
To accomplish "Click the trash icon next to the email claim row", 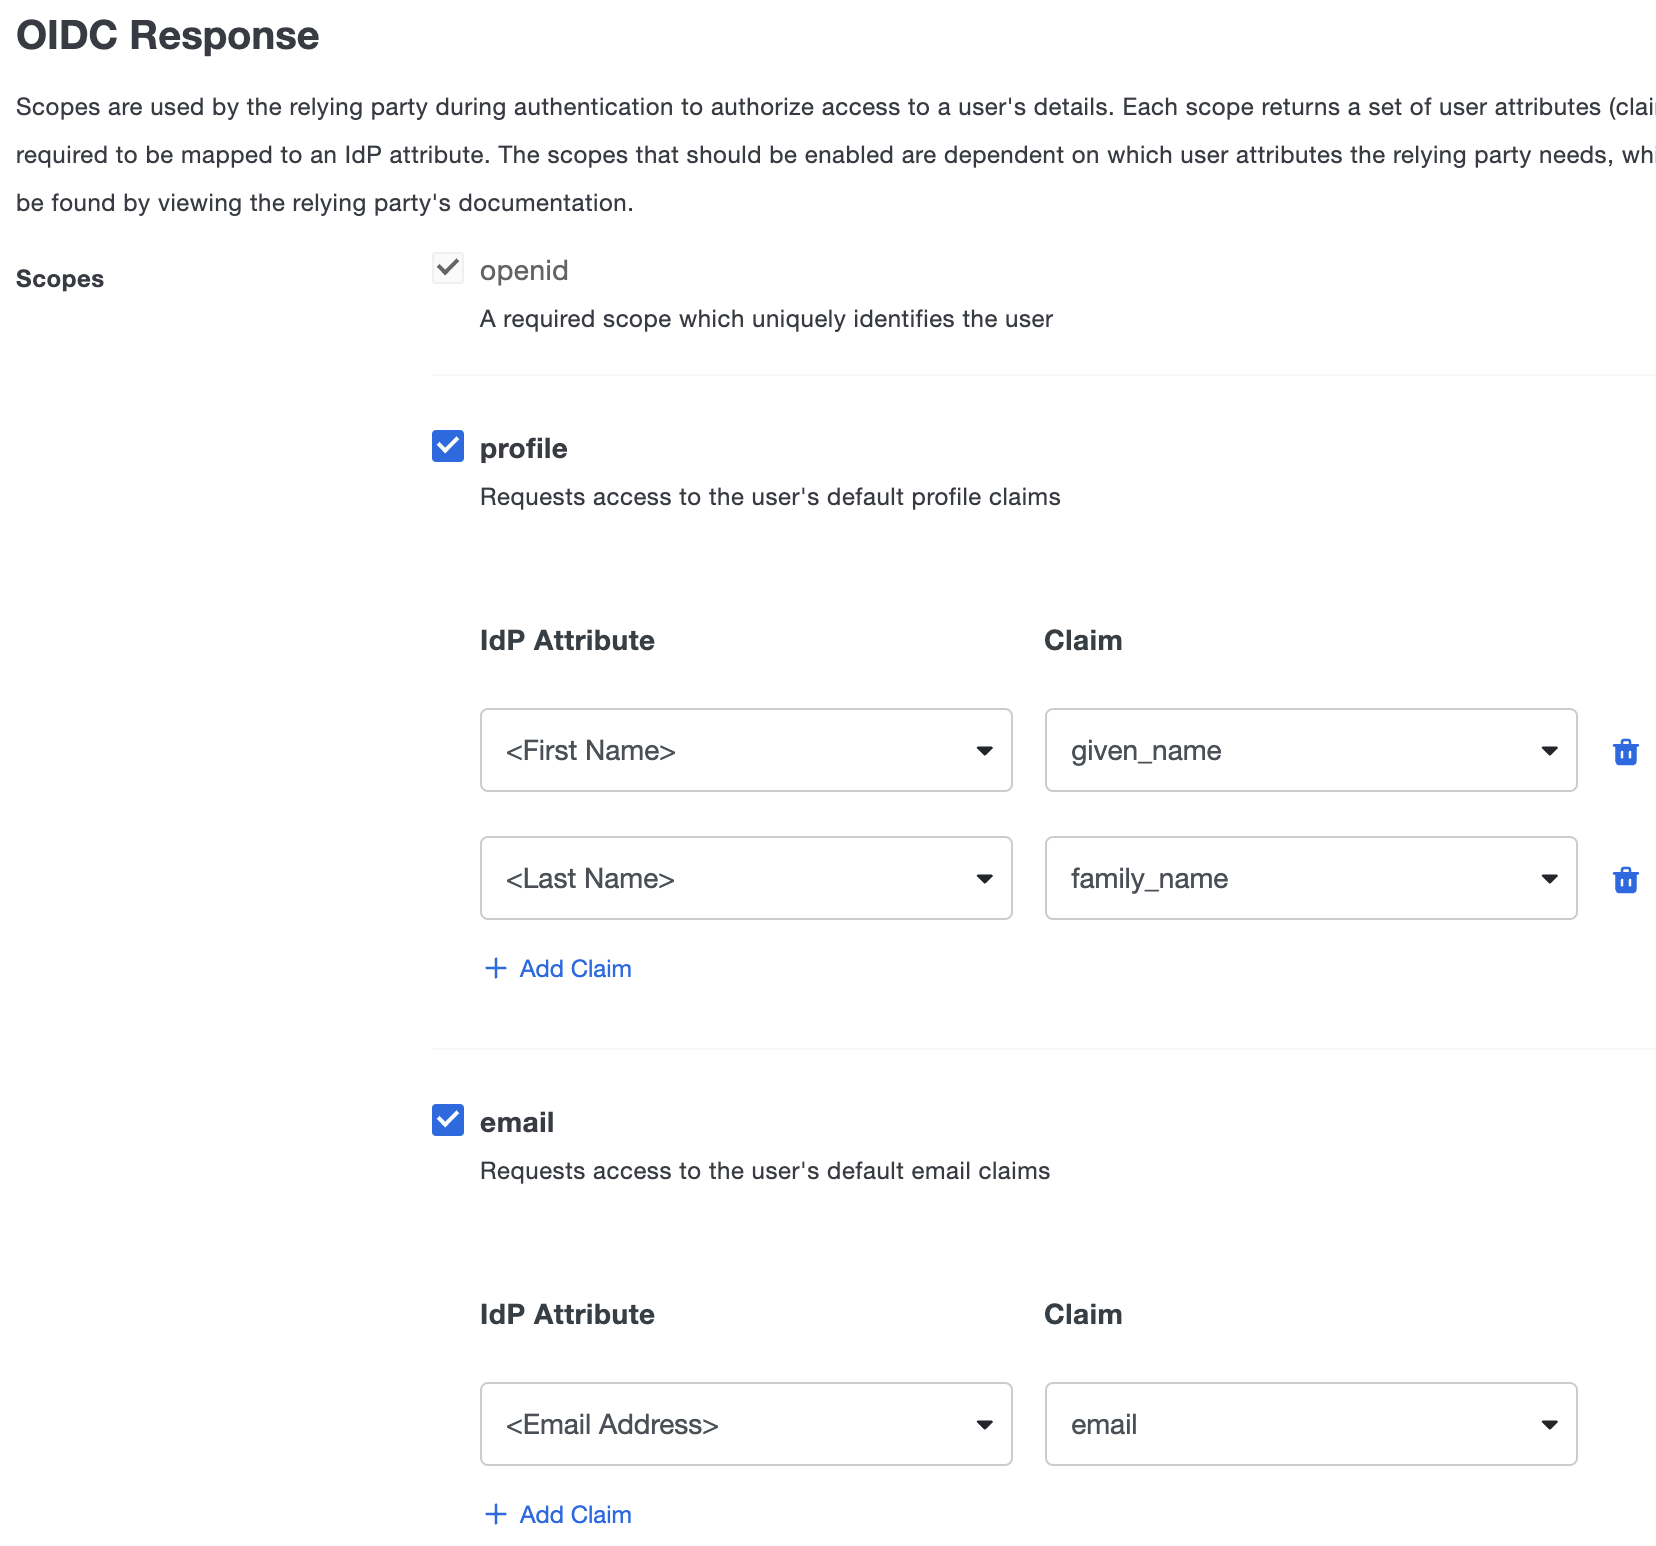I will pyautogui.click(x=1626, y=1424).
